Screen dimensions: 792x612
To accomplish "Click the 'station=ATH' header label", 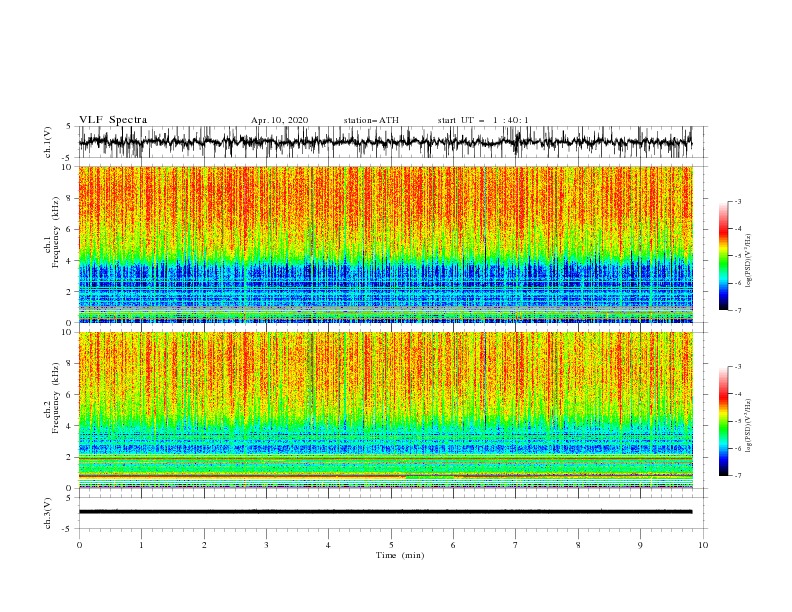I will [x=371, y=120].
